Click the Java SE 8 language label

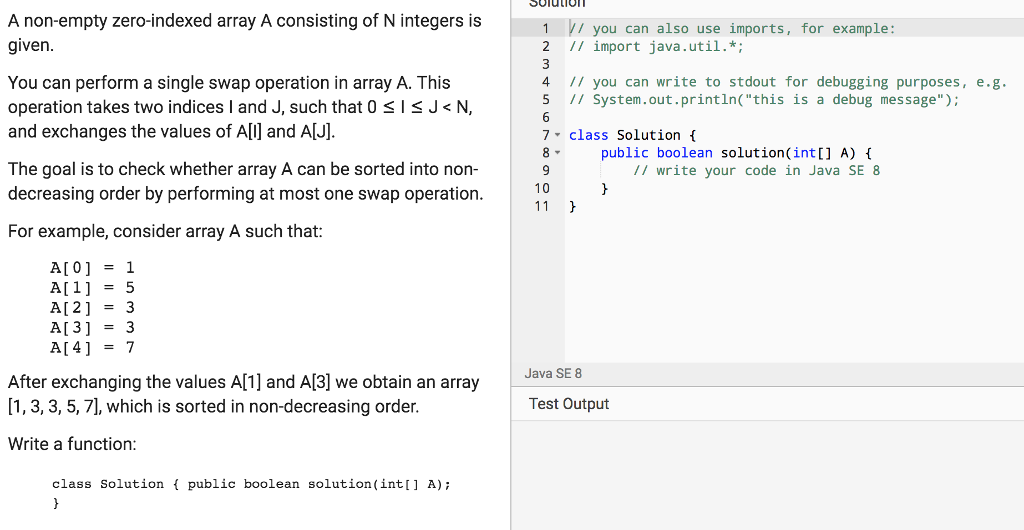click(x=553, y=373)
